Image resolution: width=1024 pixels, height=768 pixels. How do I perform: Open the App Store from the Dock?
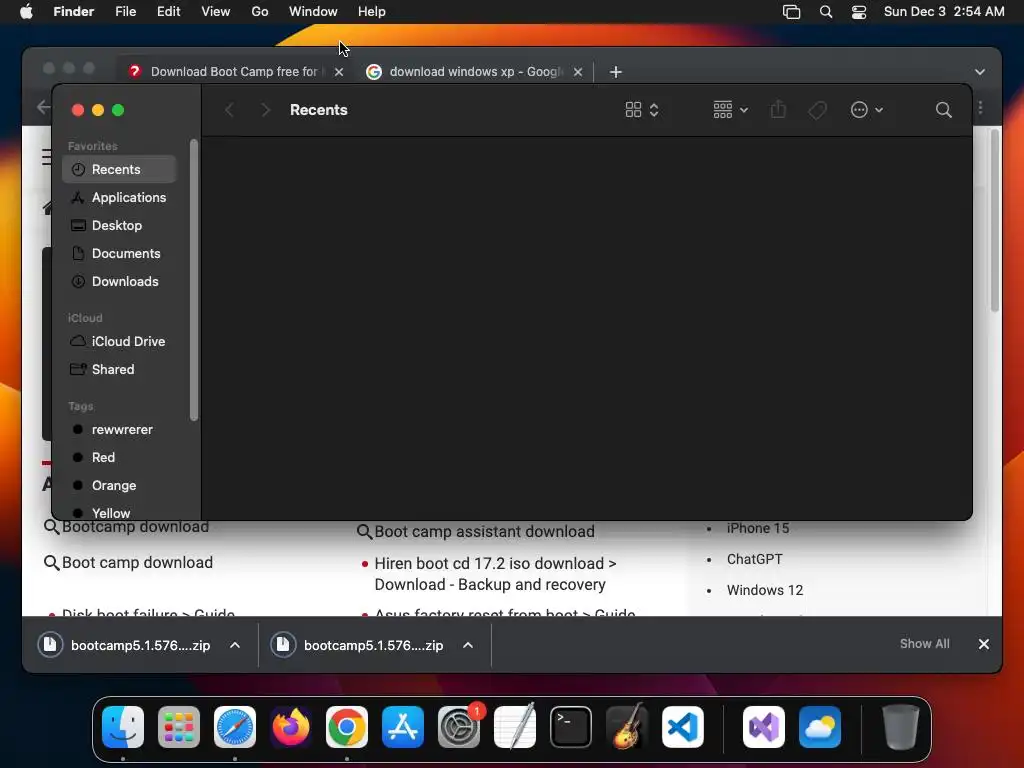pyautogui.click(x=403, y=727)
